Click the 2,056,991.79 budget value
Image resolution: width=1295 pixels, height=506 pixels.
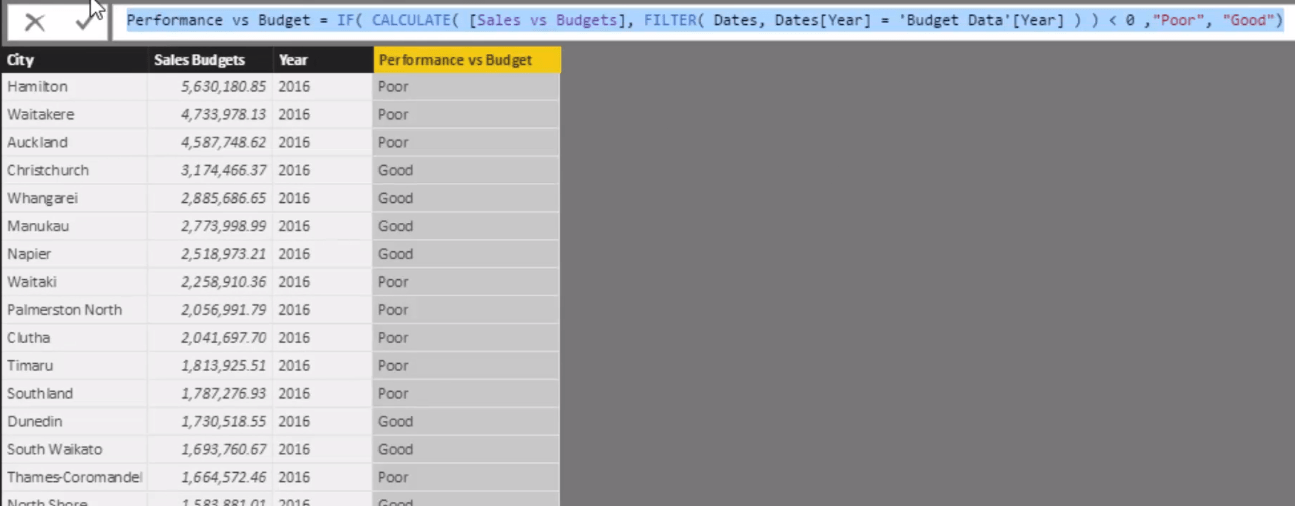pos(224,310)
